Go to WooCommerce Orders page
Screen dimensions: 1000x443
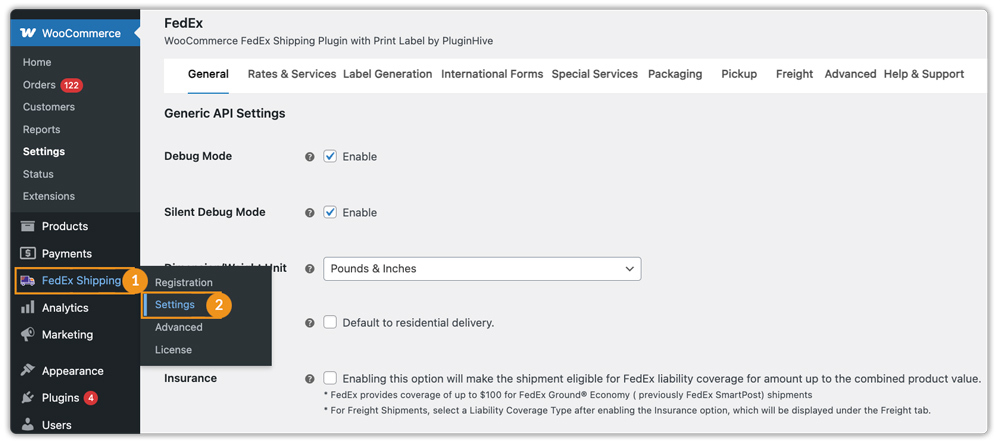tap(40, 85)
